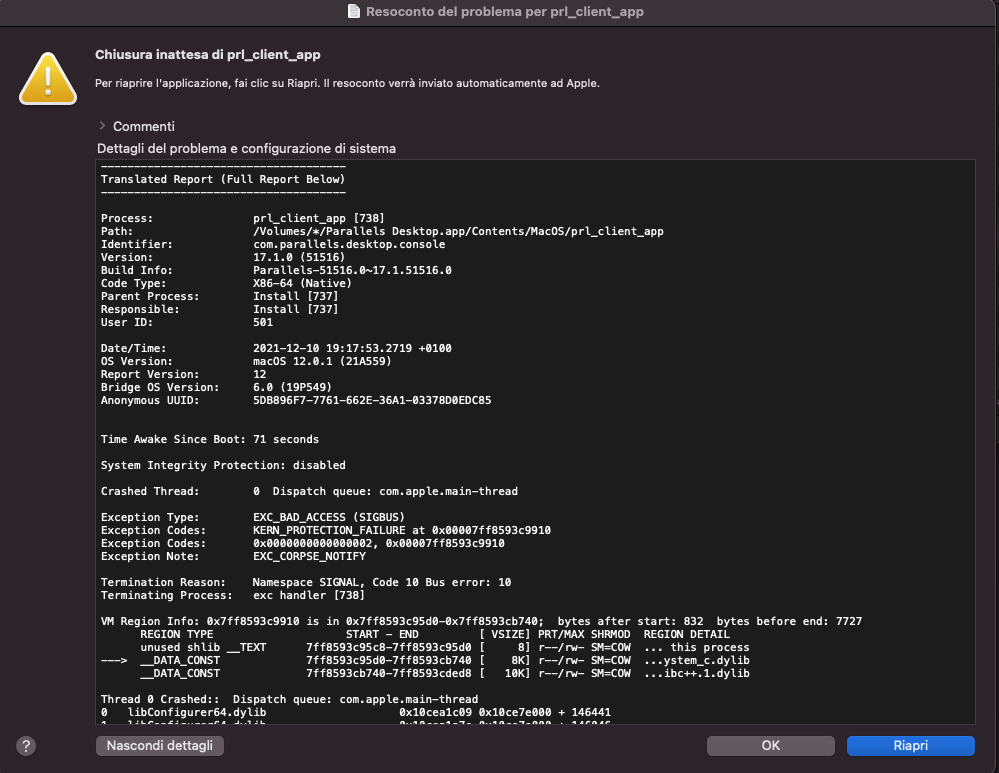Click 'Dettagli del problema e configurazione di sistema' label
Image resolution: width=999 pixels, height=773 pixels.
tap(246, 148)
